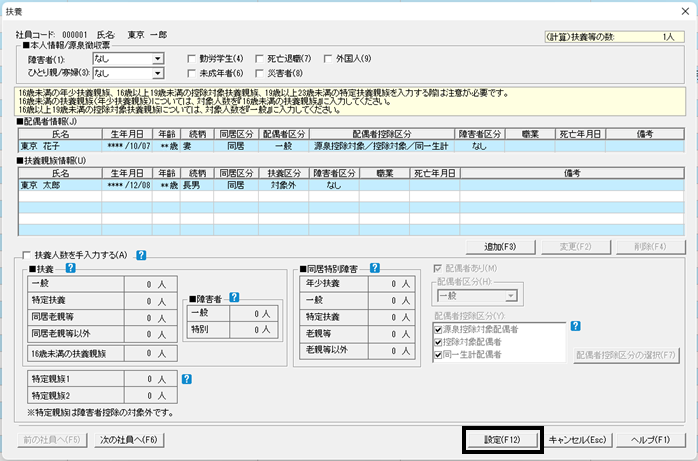698x461 pixels.
Task: Open the ひとり親/寡婦(3) dropdown
Action: pyautogui.click(x=158, y=73)
